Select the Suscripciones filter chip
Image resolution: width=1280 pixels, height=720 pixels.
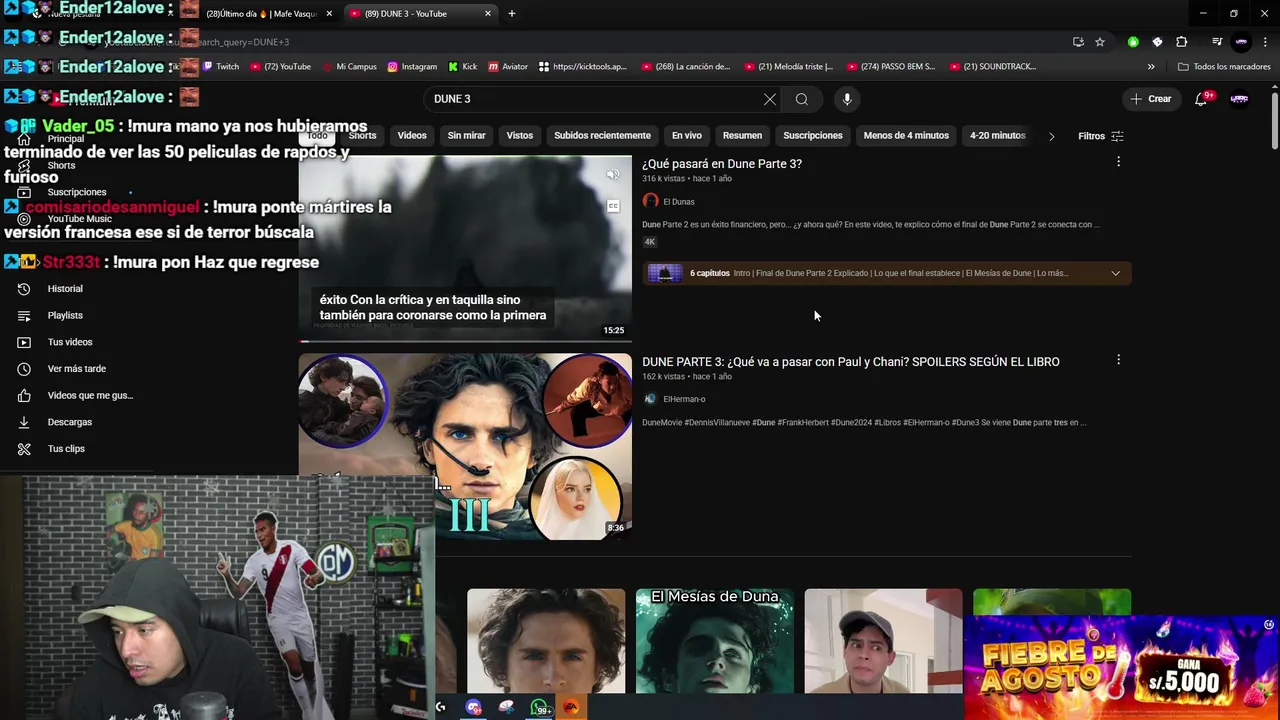coord(813,136)
